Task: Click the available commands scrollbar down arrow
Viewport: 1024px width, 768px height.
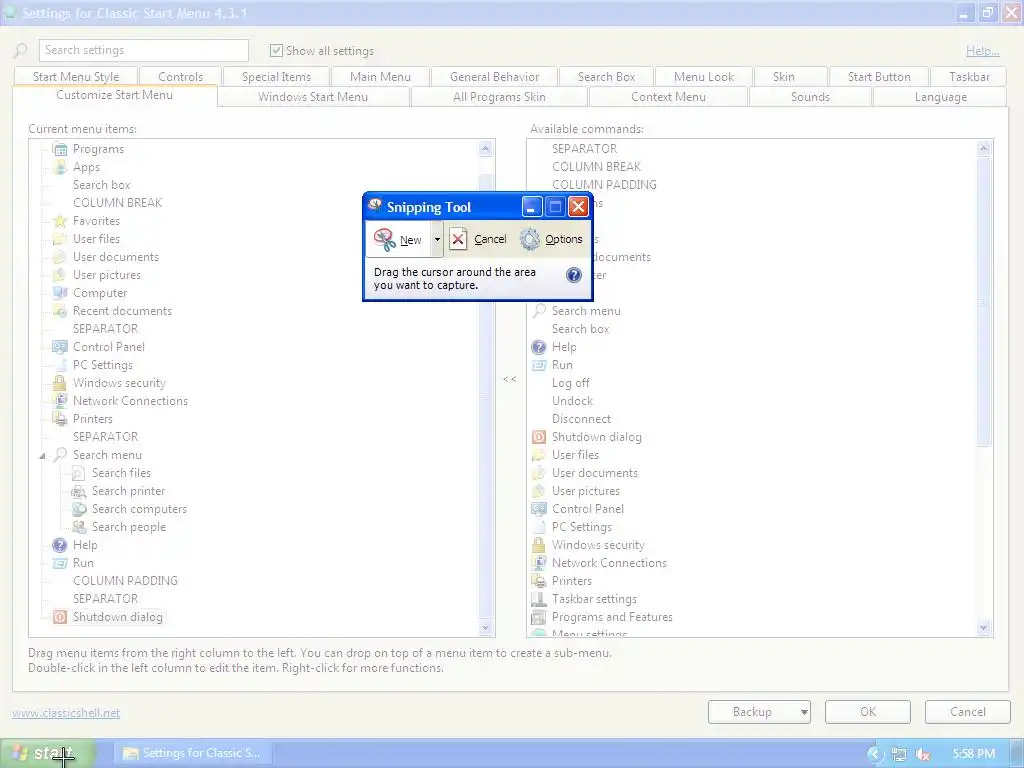Action: tap(984, 628)
